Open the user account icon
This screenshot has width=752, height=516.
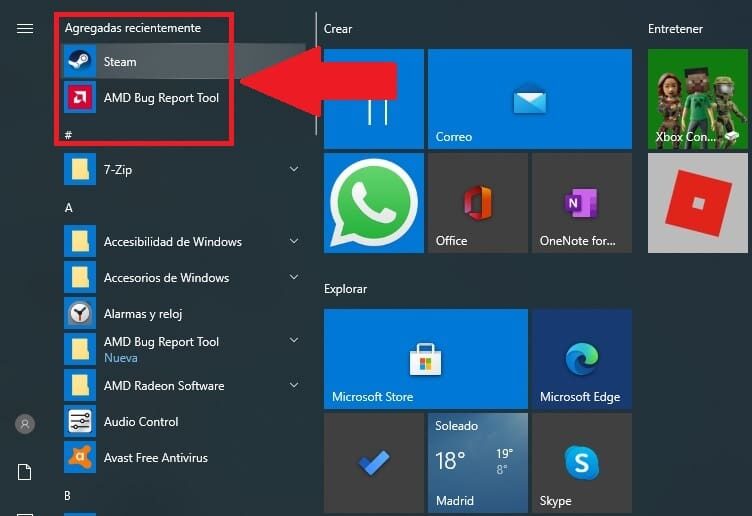pyautogui.click(x=25, y=424)
